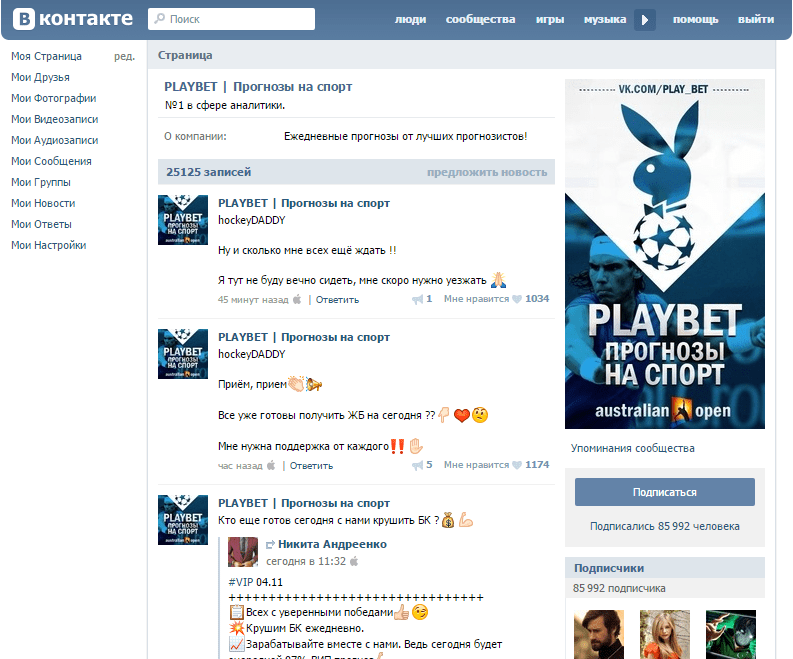Click the Страница header tab
This screenshot has width=793, height=659.
coord(185,55)
